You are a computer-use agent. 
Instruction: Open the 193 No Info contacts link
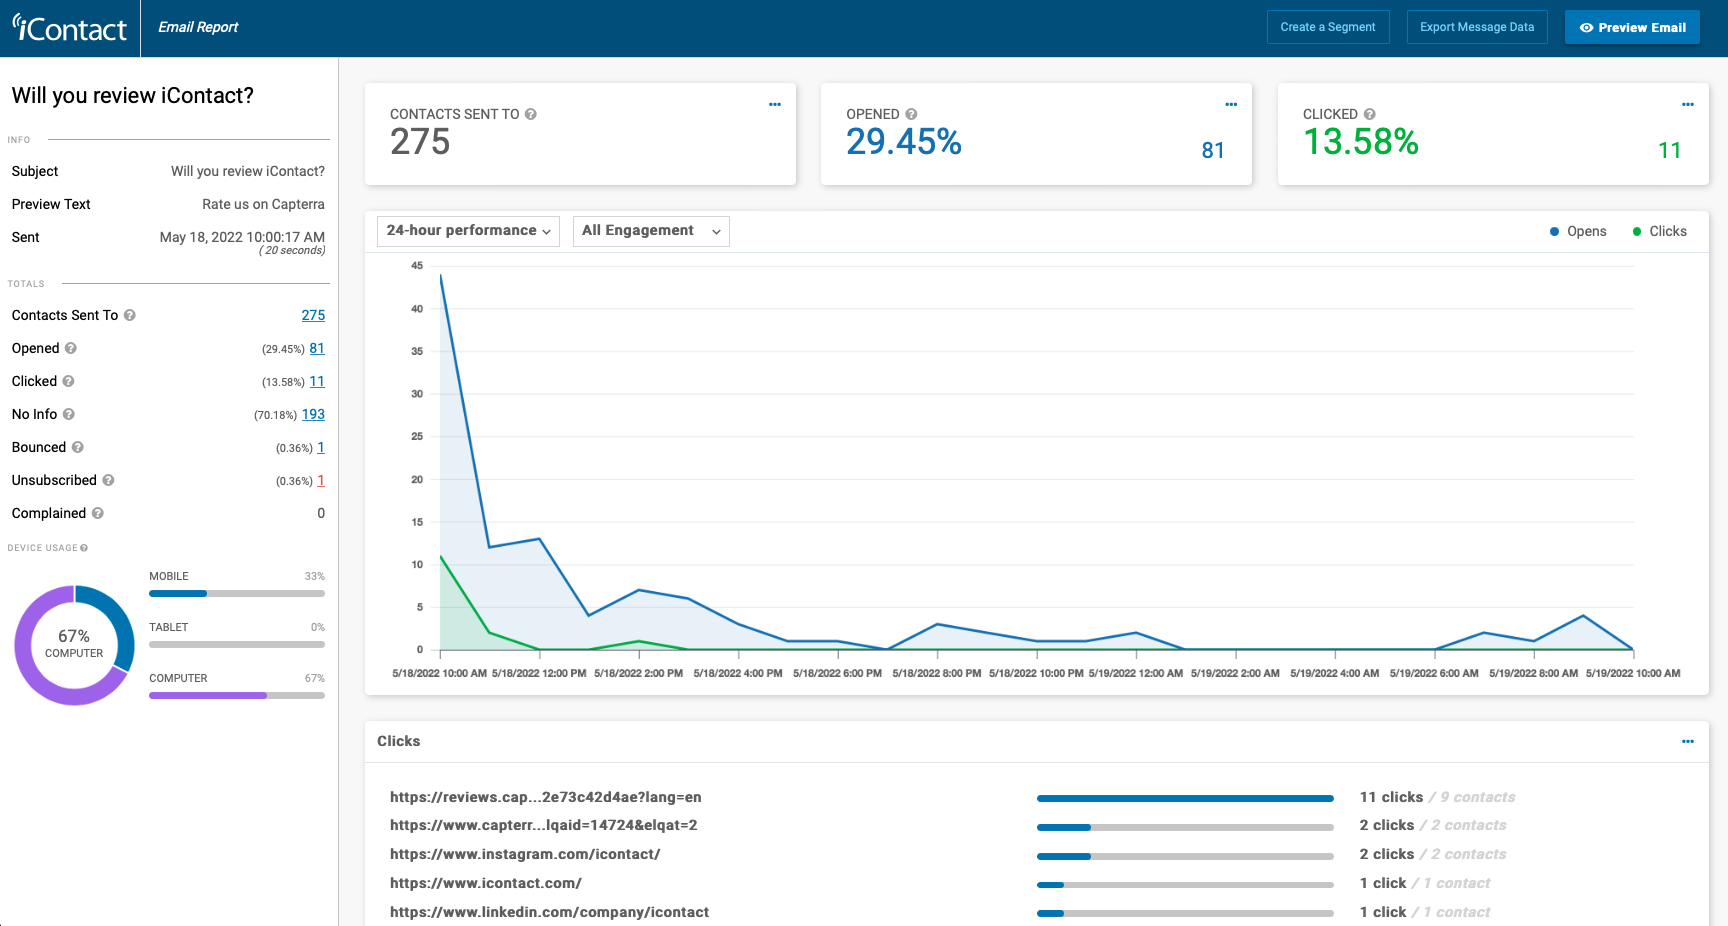(313, 414)
